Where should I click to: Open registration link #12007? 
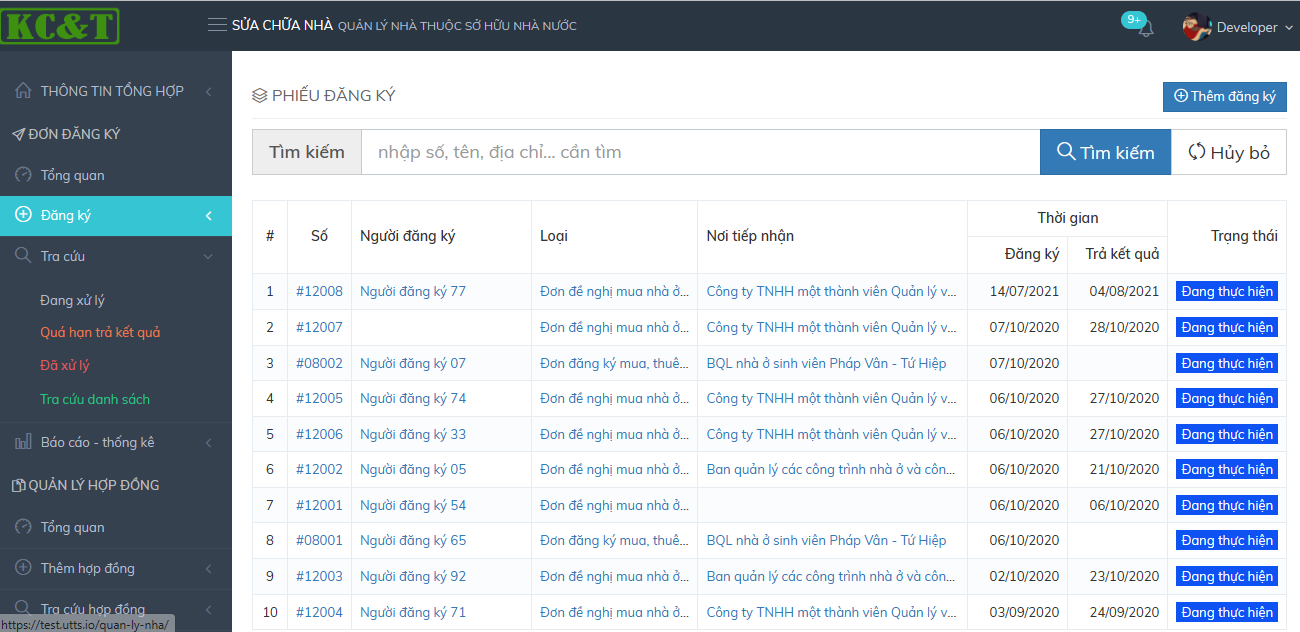point(319,327)
